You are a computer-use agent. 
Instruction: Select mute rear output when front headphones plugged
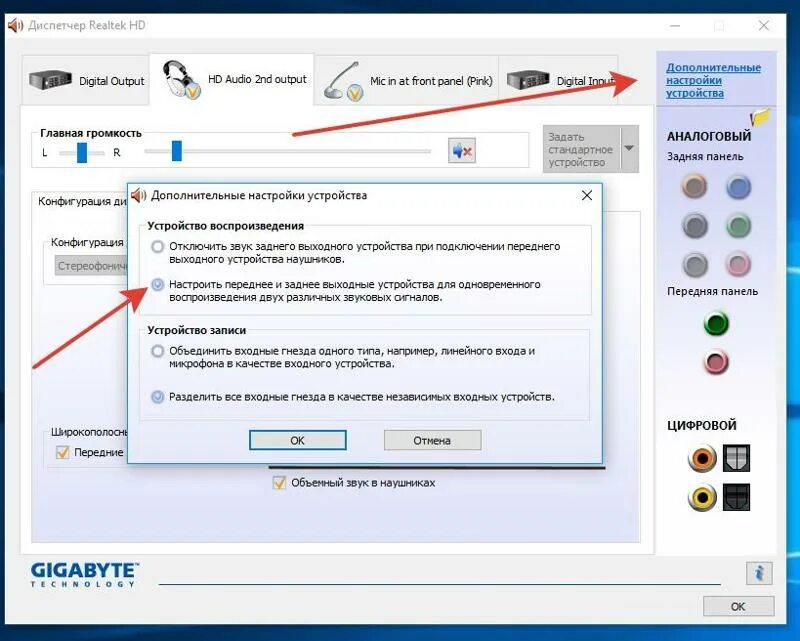(158, 247)
